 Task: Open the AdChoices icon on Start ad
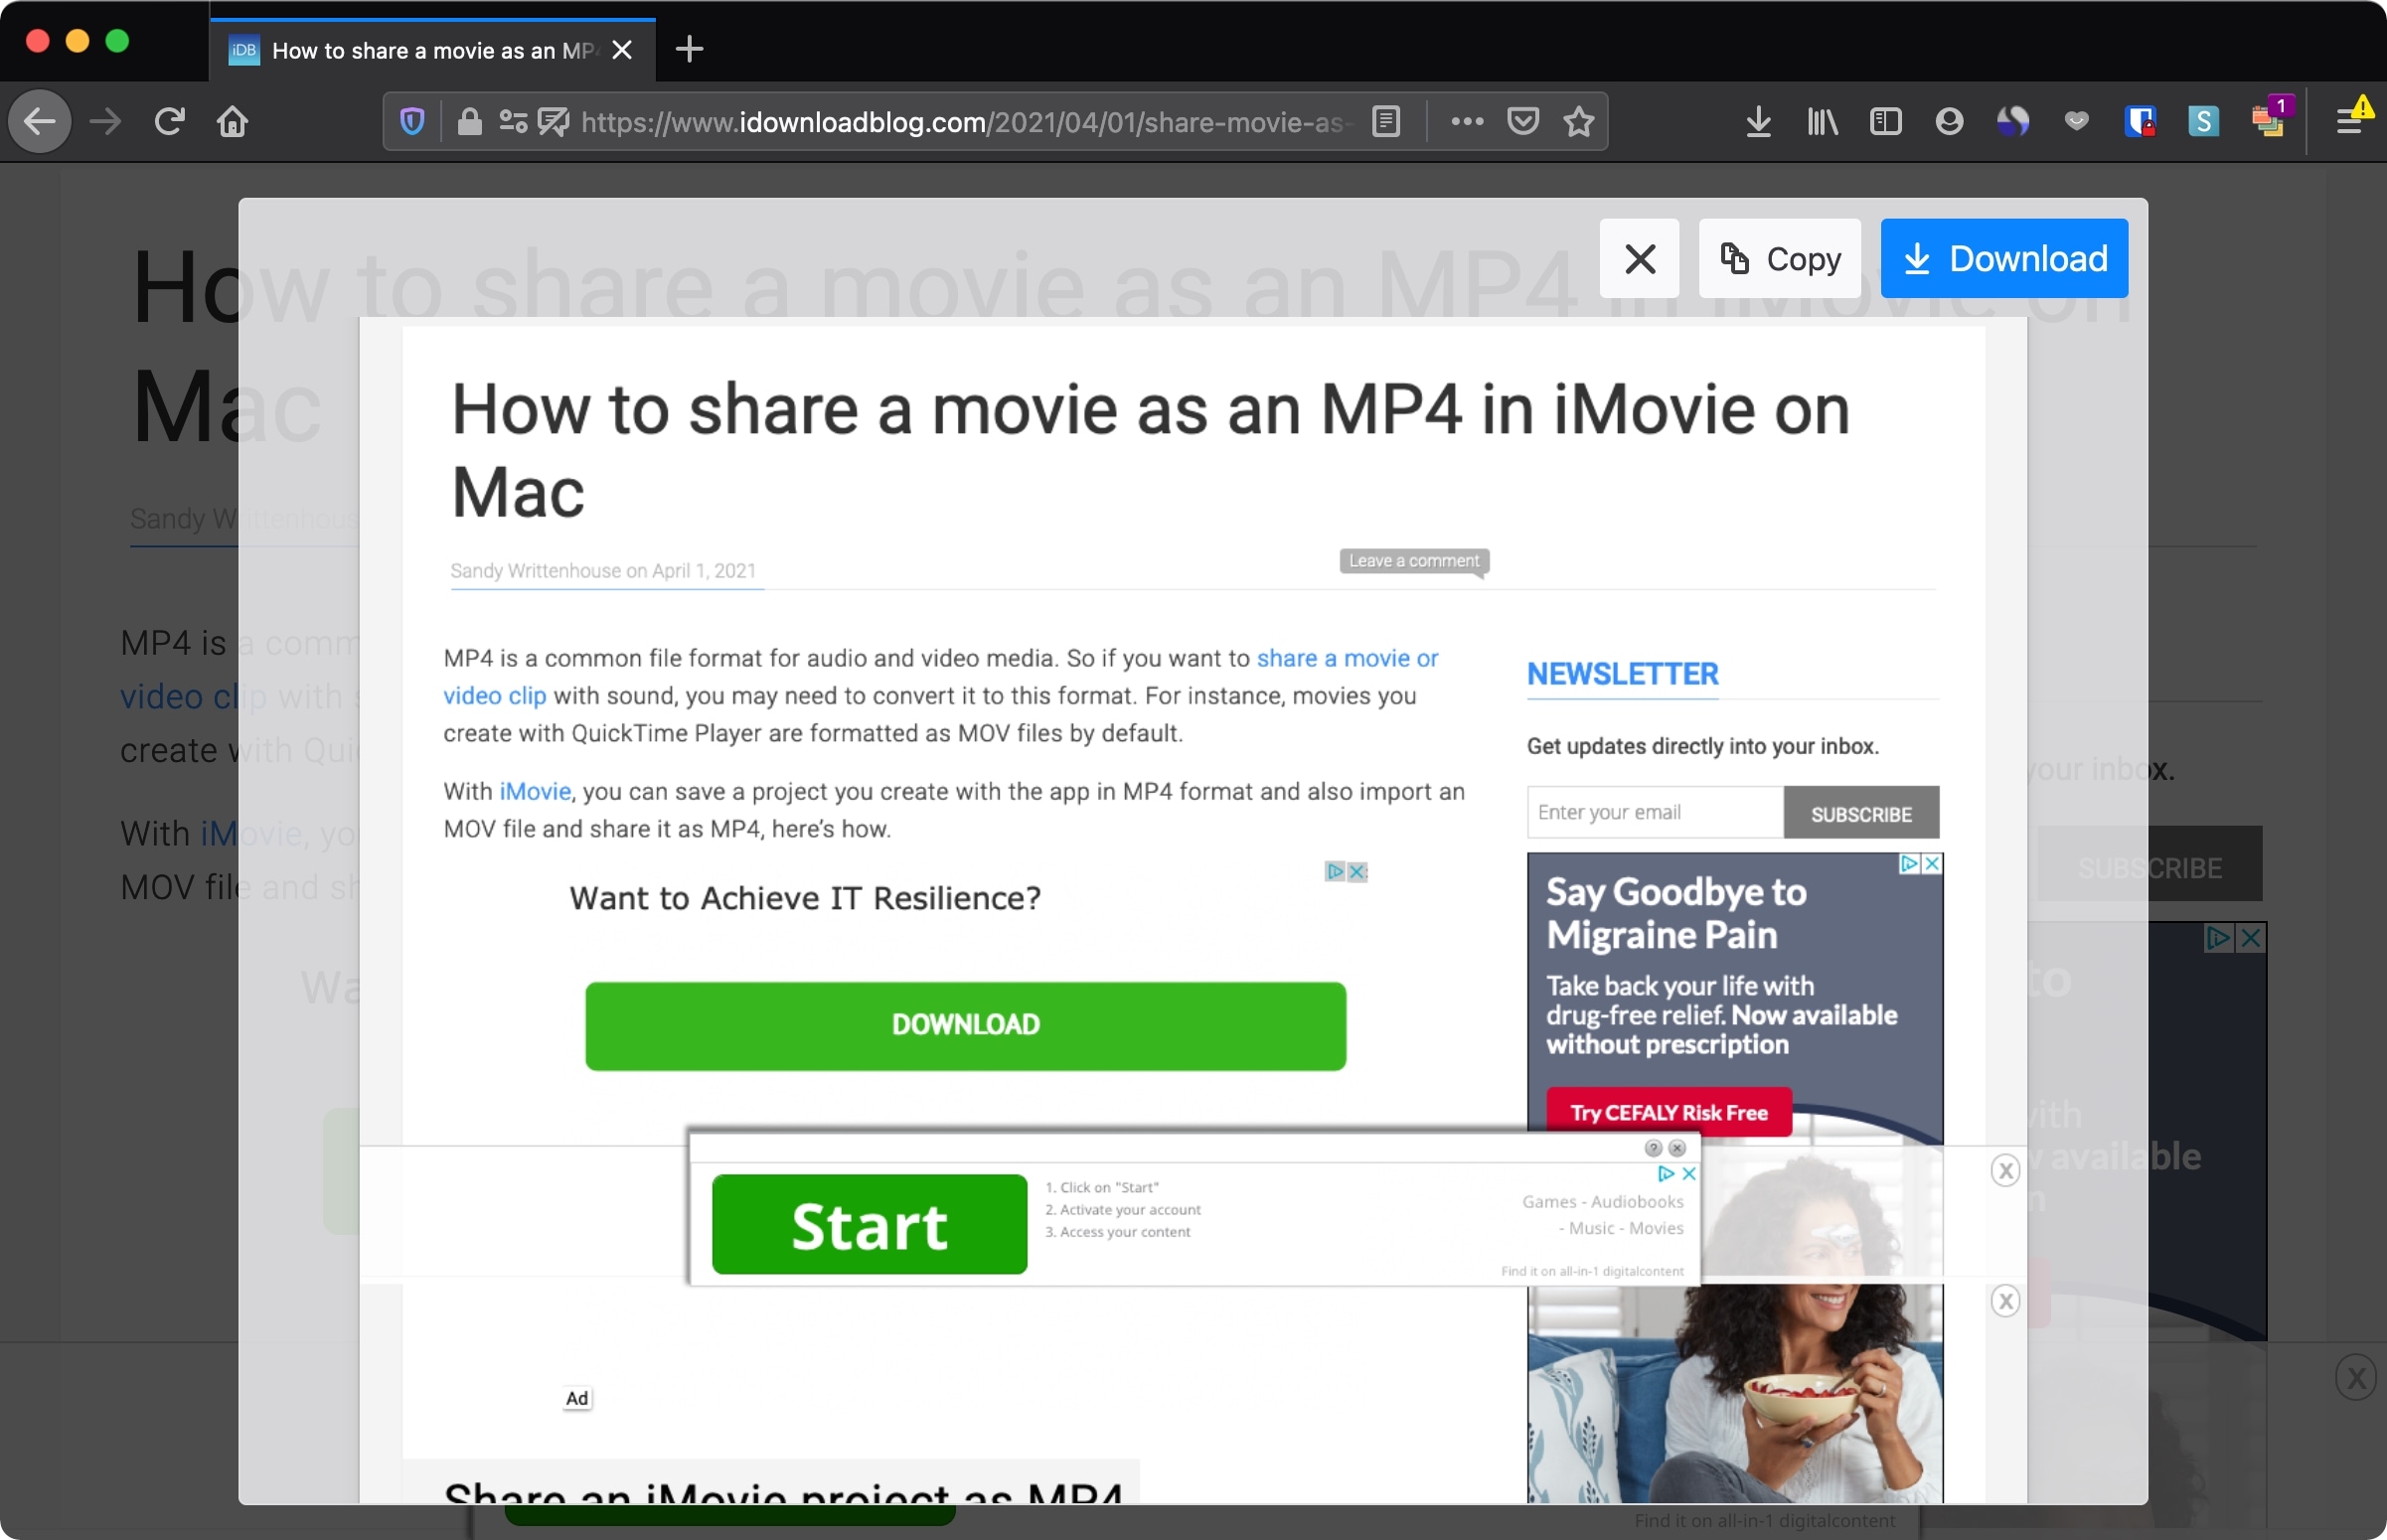tap(1666, 1174)
